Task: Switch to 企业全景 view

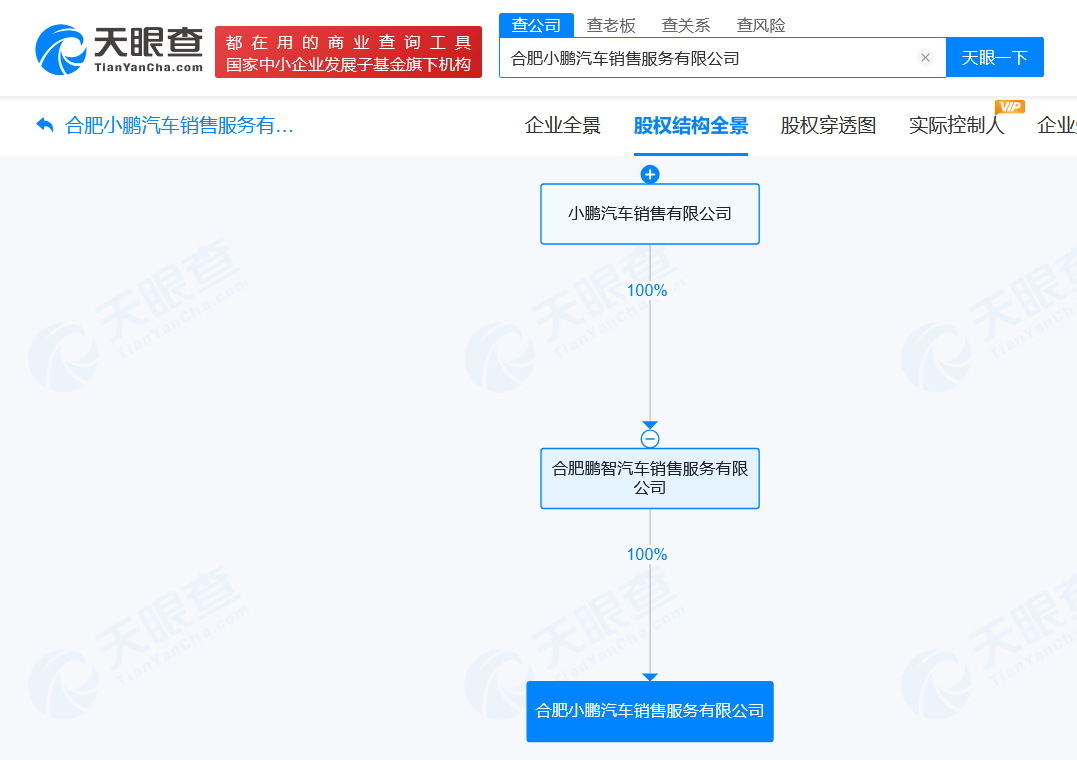Action: 562,126
